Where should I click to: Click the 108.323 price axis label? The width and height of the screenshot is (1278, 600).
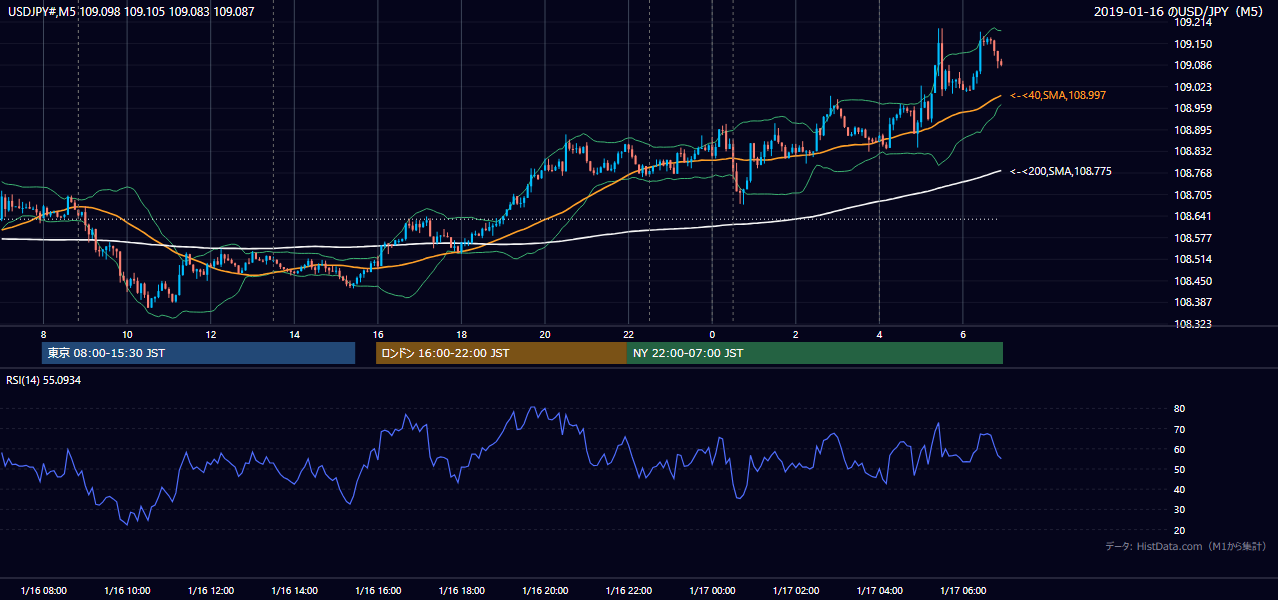tap(1194, 325)
